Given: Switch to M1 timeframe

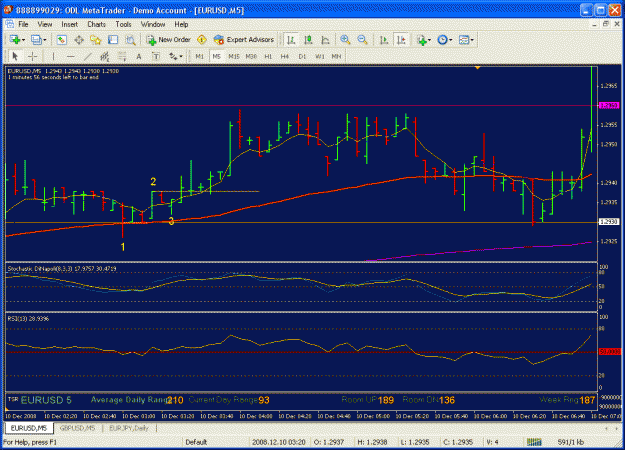Looking at the screenshot, I should point(200,57).
